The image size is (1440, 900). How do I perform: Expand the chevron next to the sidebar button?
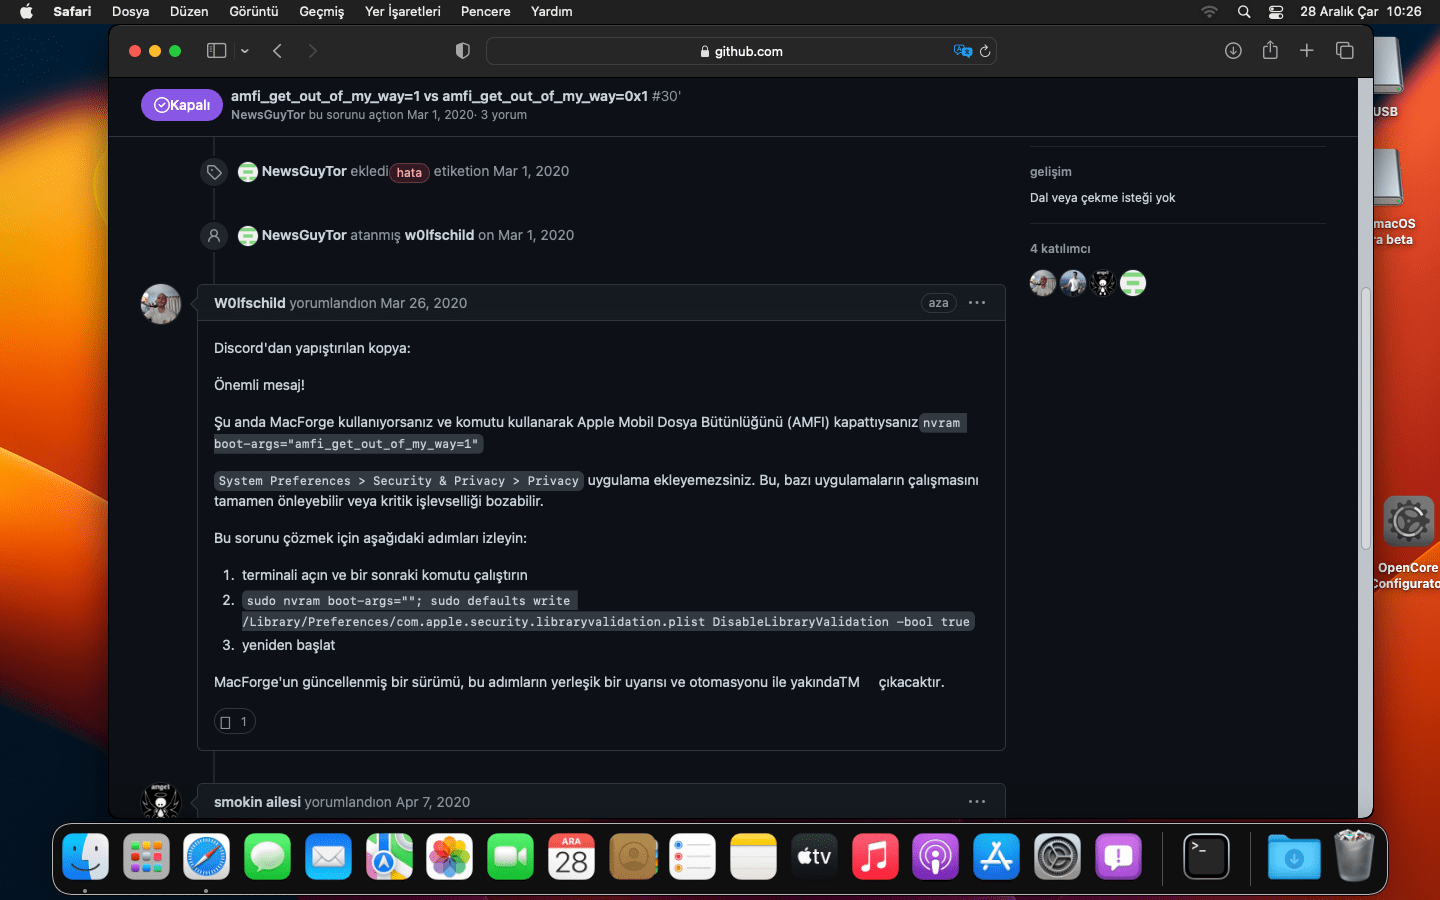[x=243, y=50]
